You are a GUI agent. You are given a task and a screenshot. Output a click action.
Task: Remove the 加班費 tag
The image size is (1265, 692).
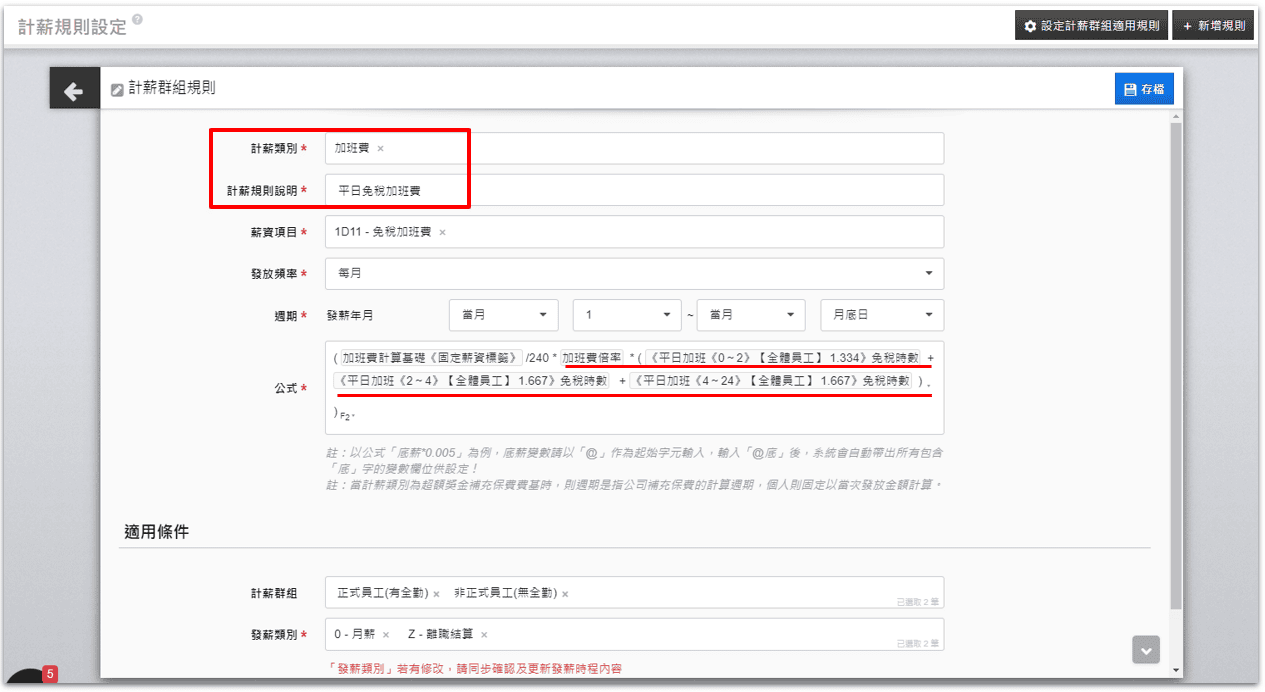pos(380,149)
